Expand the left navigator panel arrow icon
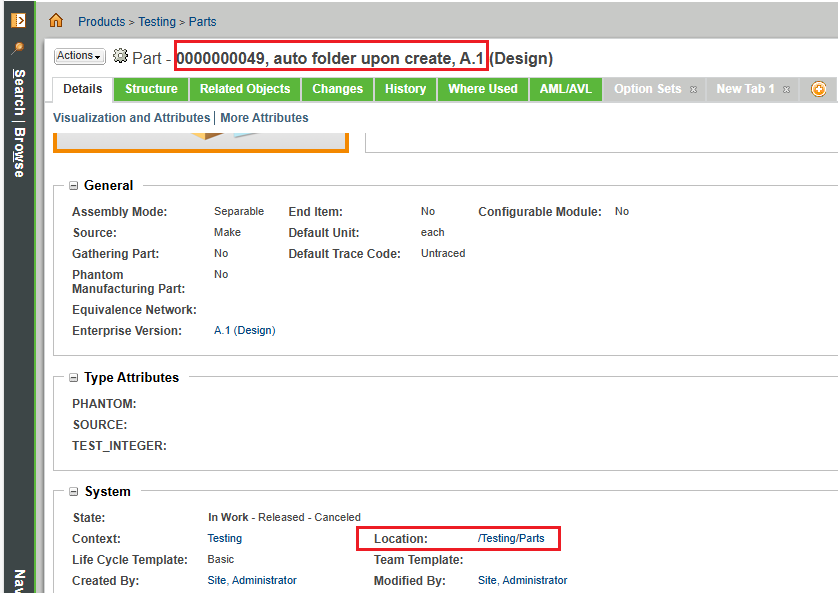 click(18, 20)
